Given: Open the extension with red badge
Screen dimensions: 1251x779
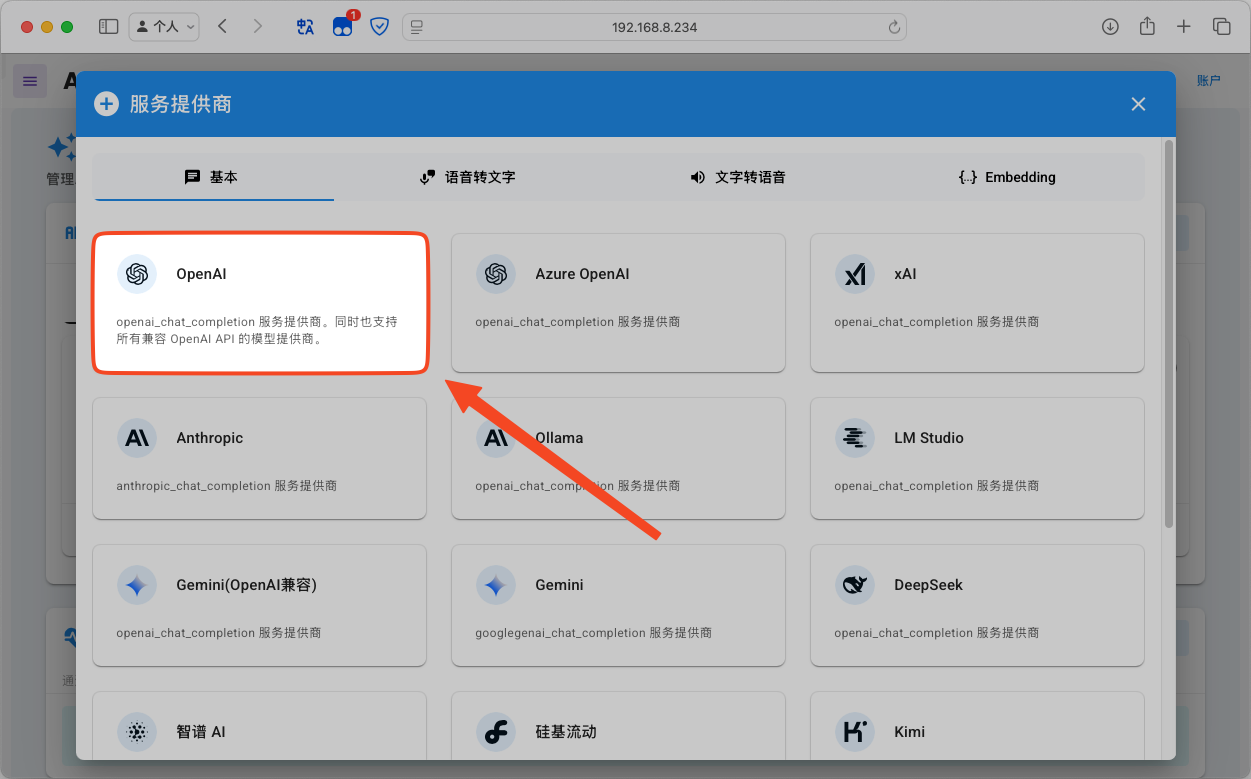Looking at the screenshot, I should [x=343, y=26].
